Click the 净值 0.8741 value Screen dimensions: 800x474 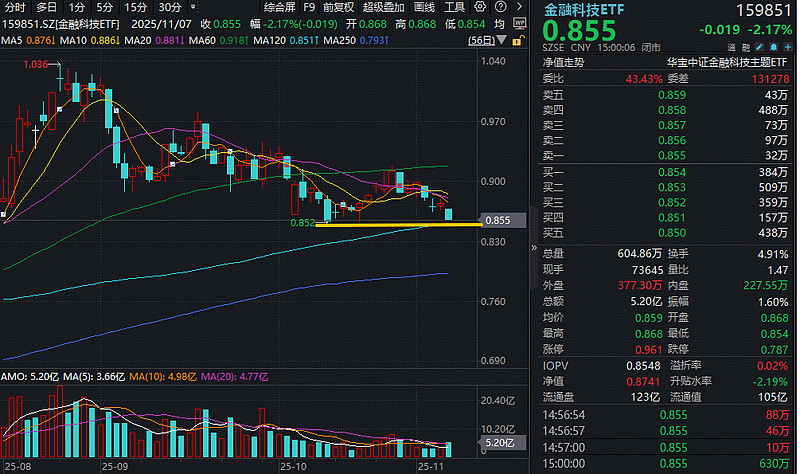coord(643,382)
